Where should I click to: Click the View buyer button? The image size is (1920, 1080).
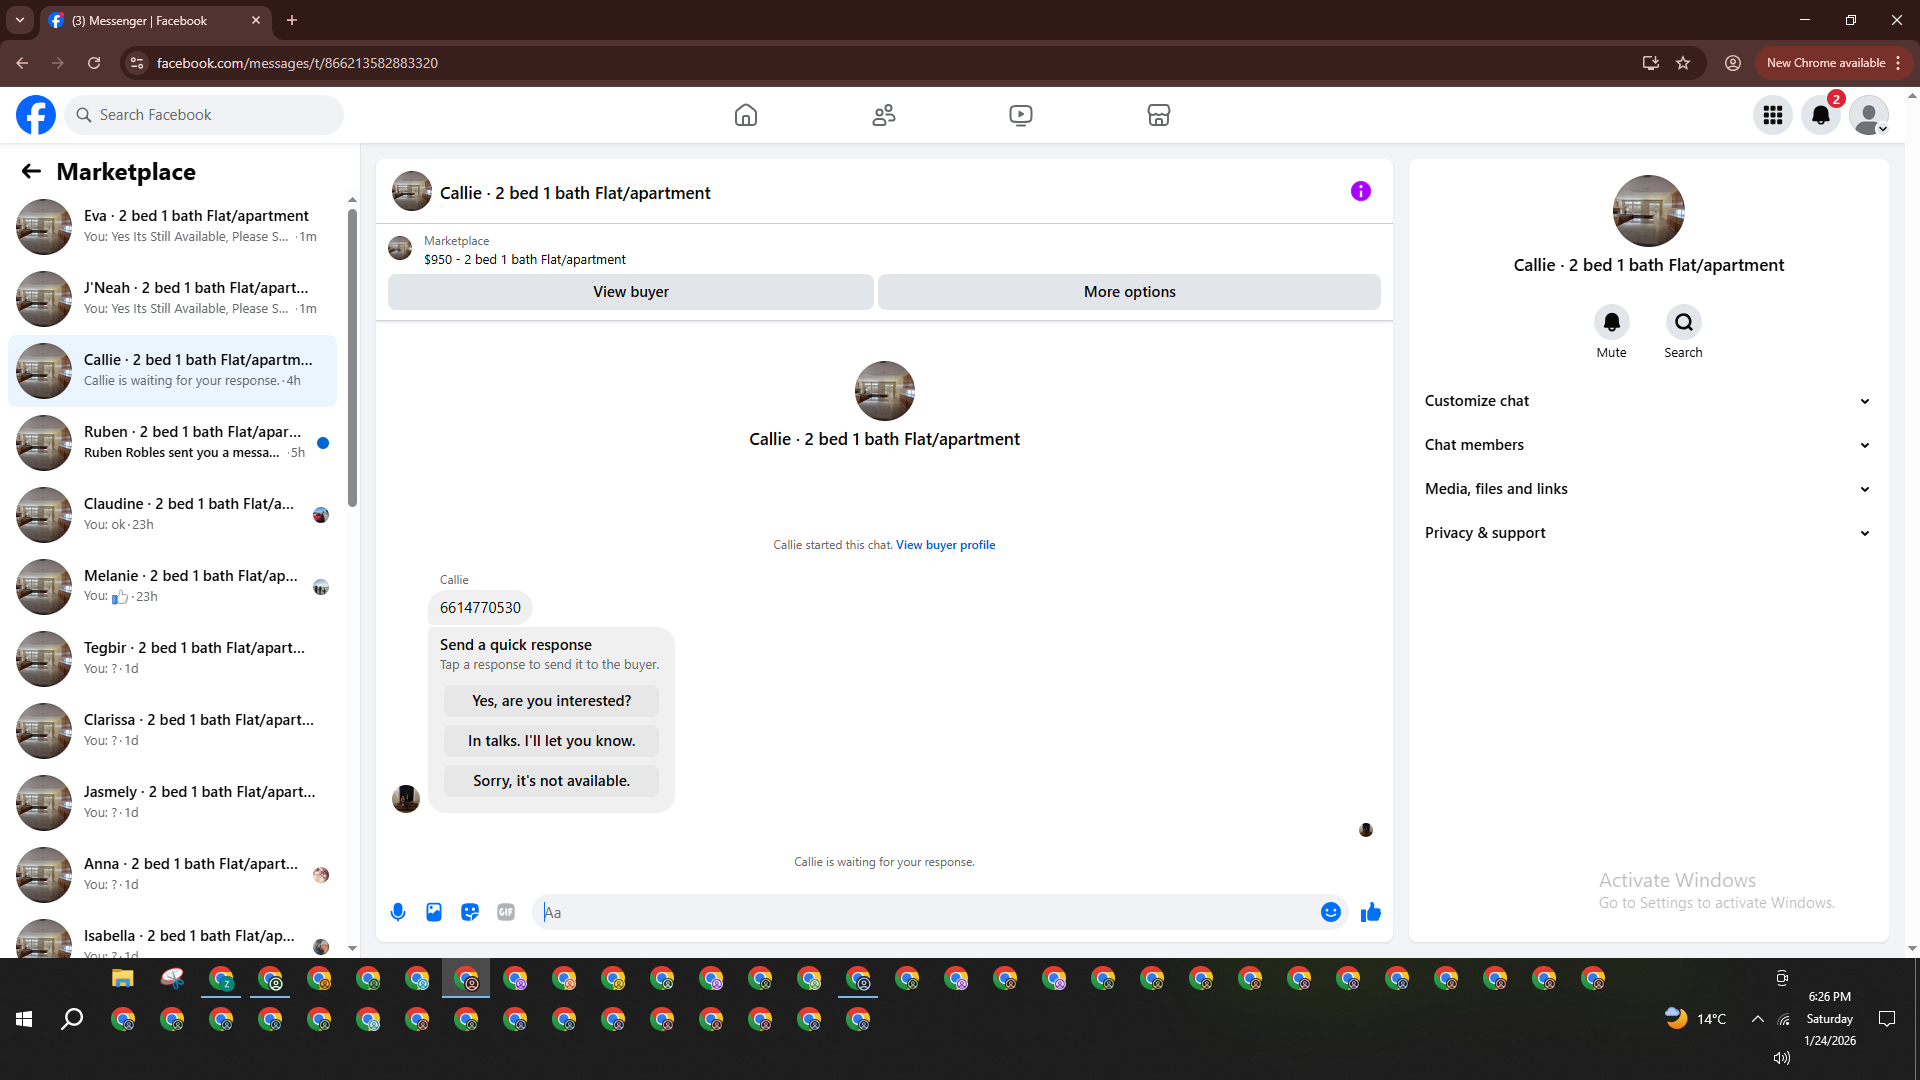click(x=631, y=292)
